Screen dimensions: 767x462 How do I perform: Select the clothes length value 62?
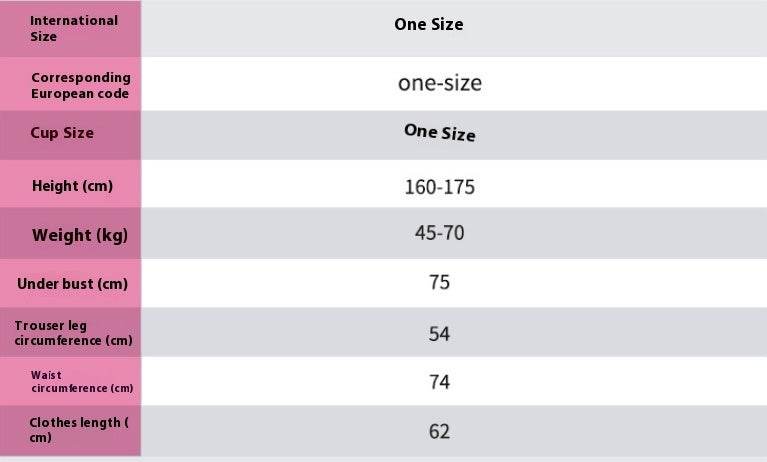(x=439, y=432)
